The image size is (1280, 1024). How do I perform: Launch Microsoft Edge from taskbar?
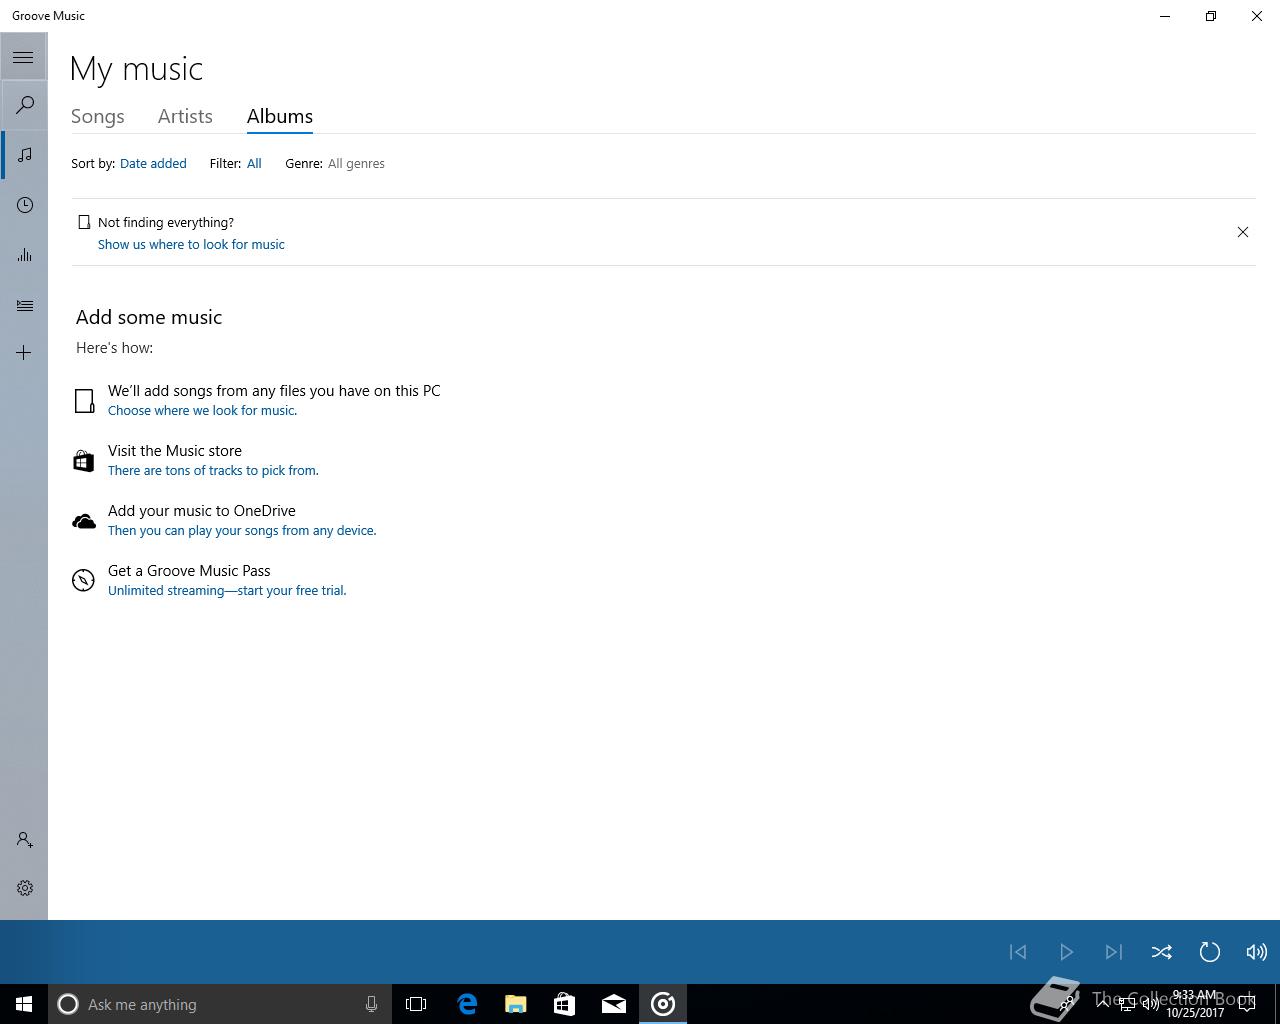point(467,1004)
